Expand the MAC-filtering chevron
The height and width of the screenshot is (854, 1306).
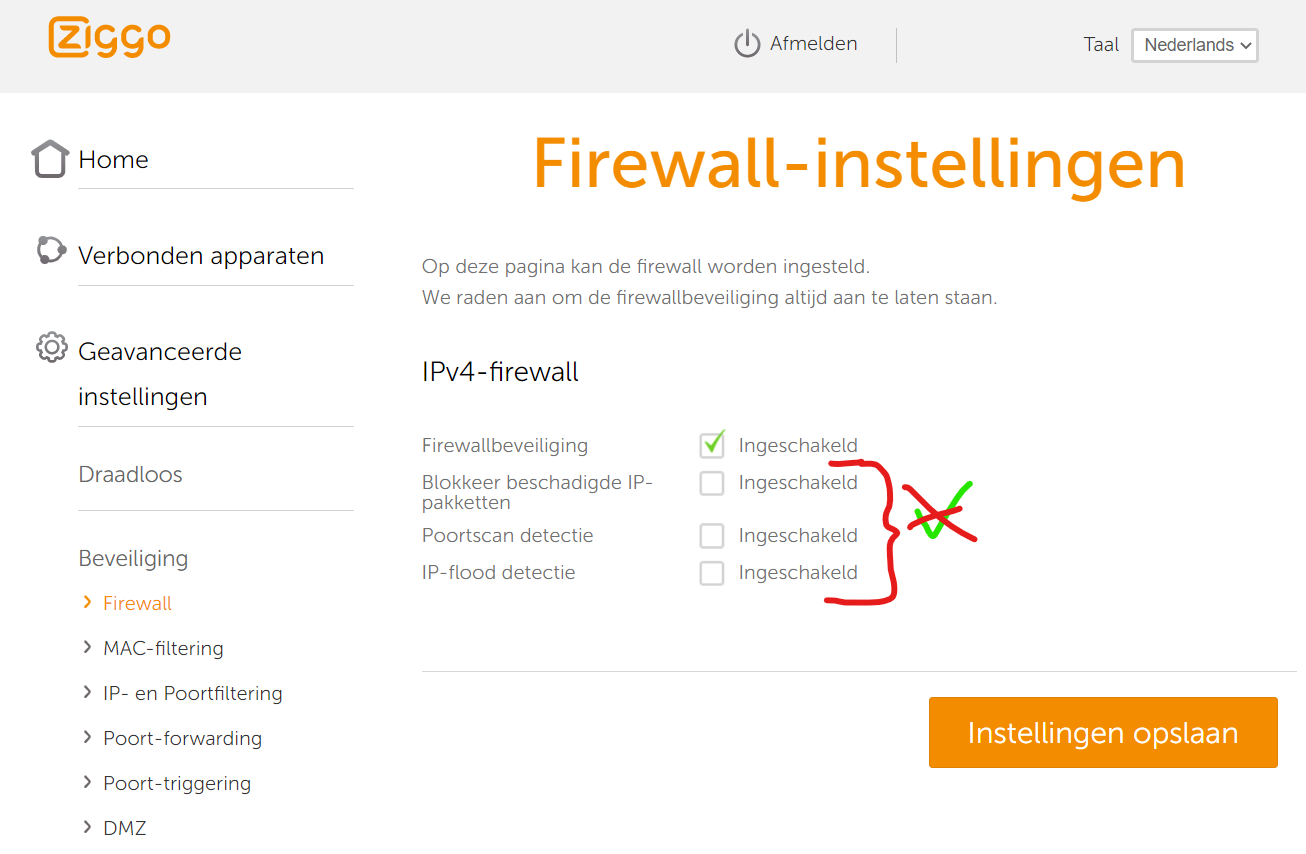click(88, 648)
